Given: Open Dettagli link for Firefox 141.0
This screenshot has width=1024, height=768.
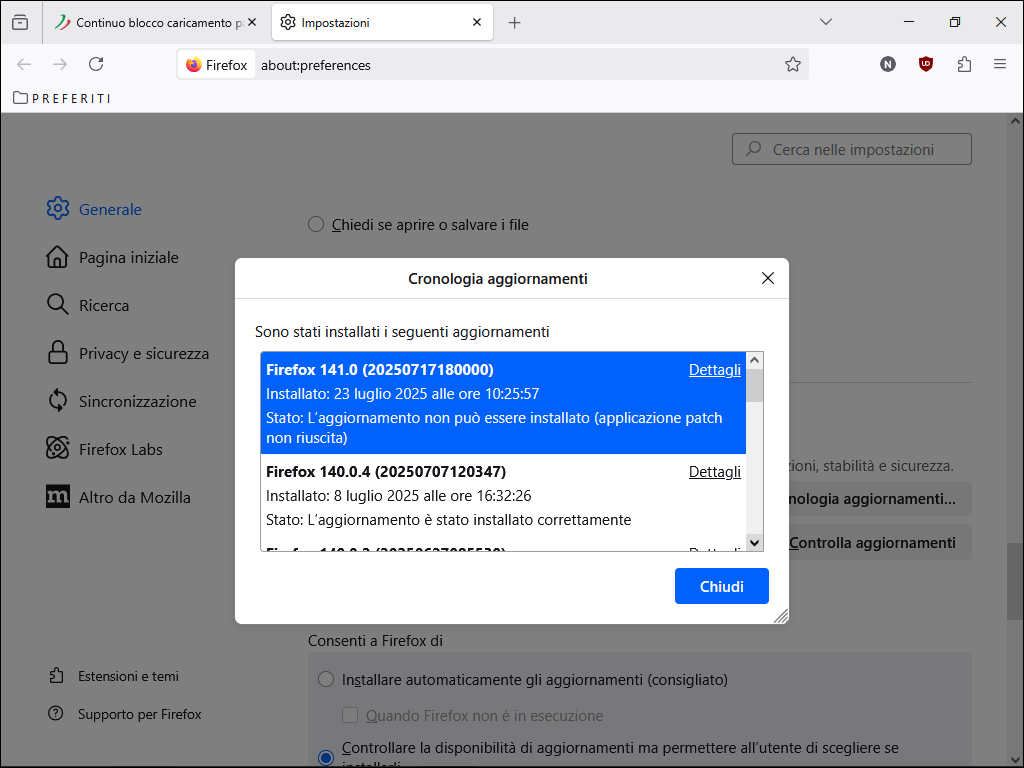Looking at the screenshot, I should 714,370.
